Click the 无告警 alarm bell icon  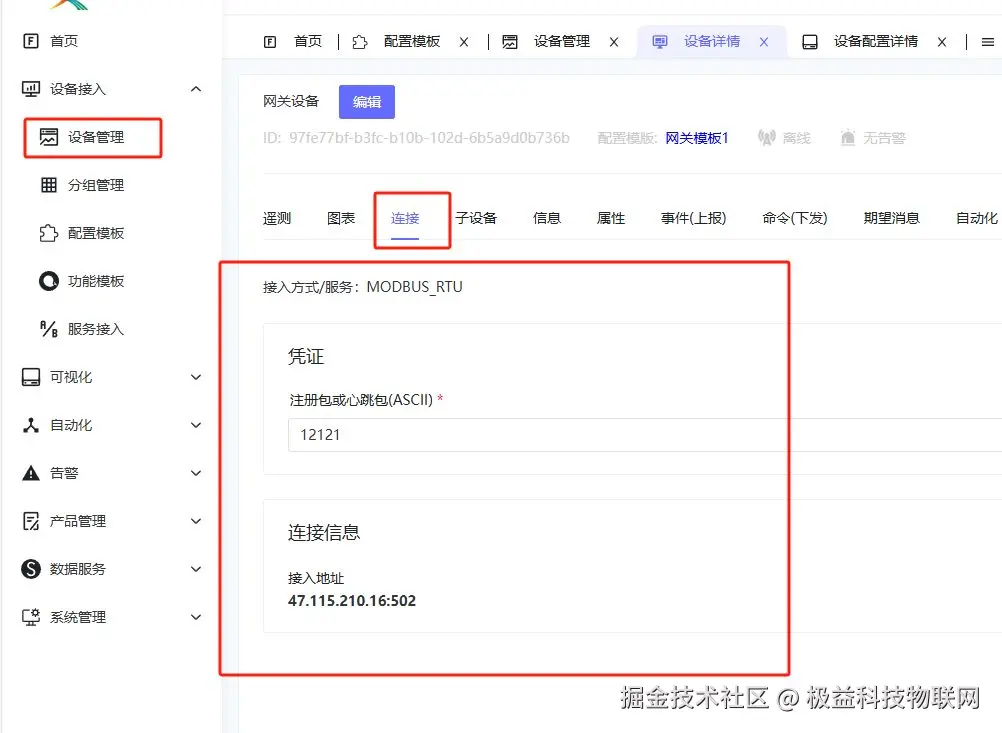(848, 137)
